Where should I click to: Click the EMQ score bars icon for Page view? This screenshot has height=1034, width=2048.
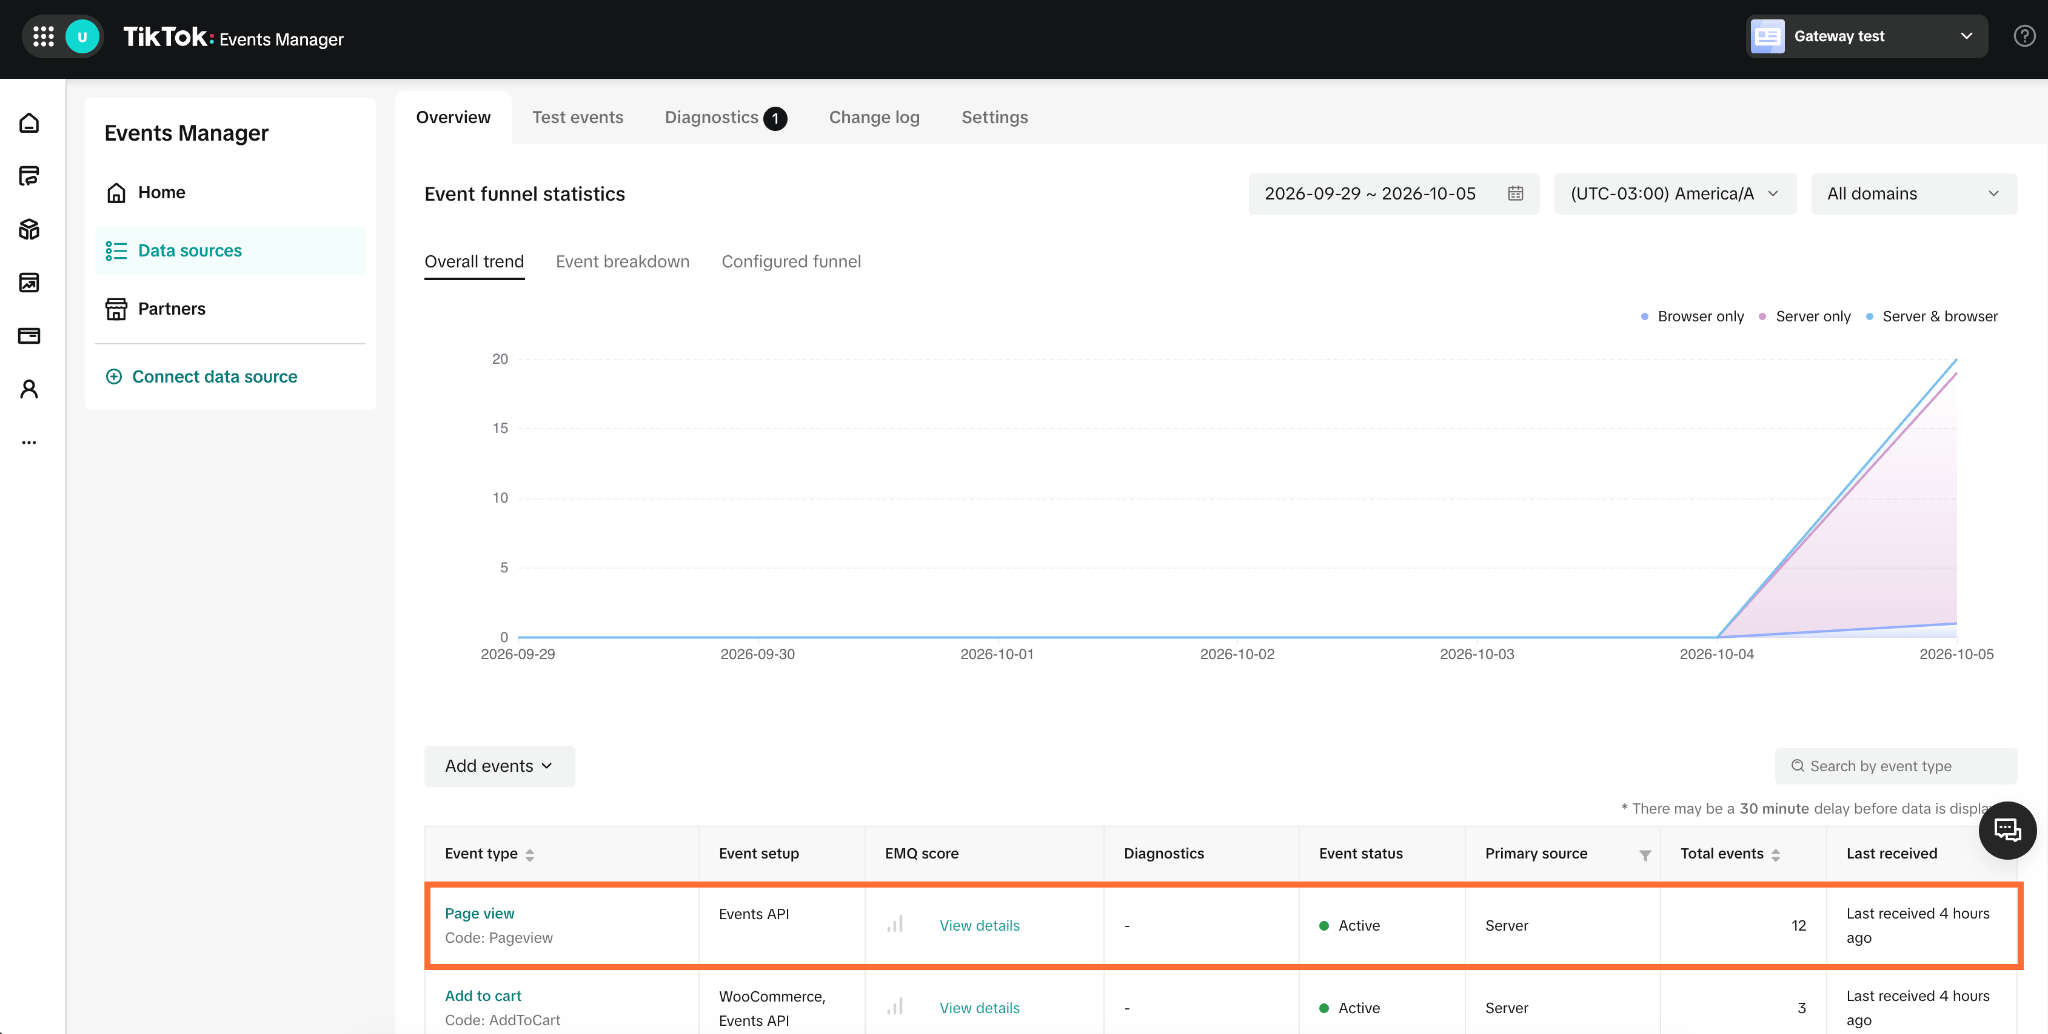895,924
